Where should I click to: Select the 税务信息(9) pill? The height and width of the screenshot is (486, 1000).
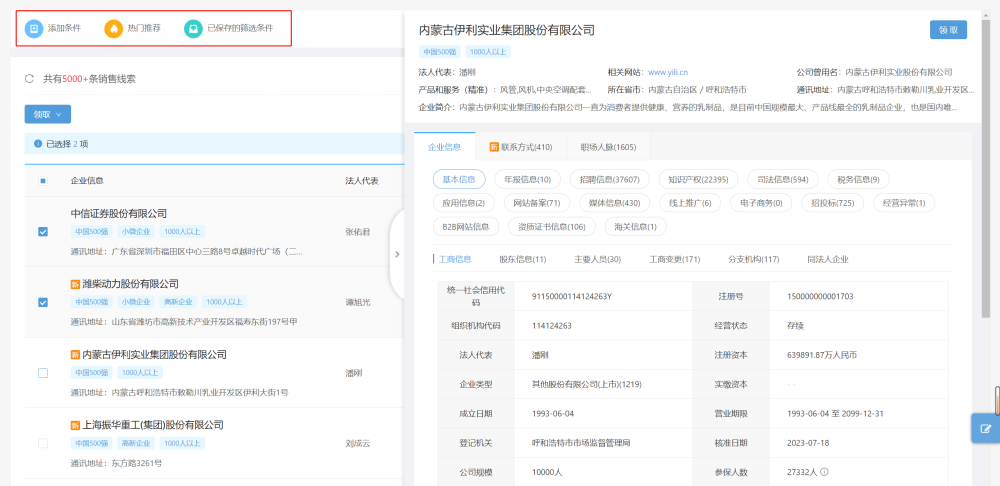858,179
